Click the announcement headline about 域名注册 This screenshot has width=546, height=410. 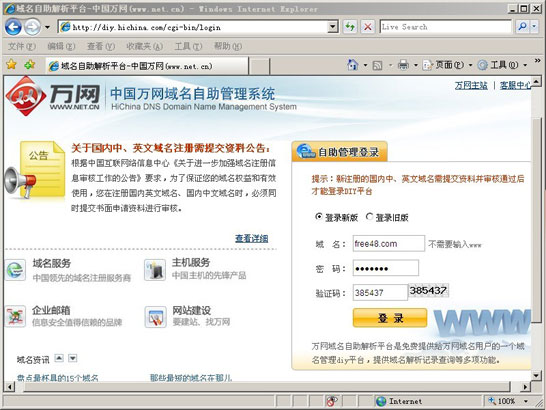[x=170, y=148]
